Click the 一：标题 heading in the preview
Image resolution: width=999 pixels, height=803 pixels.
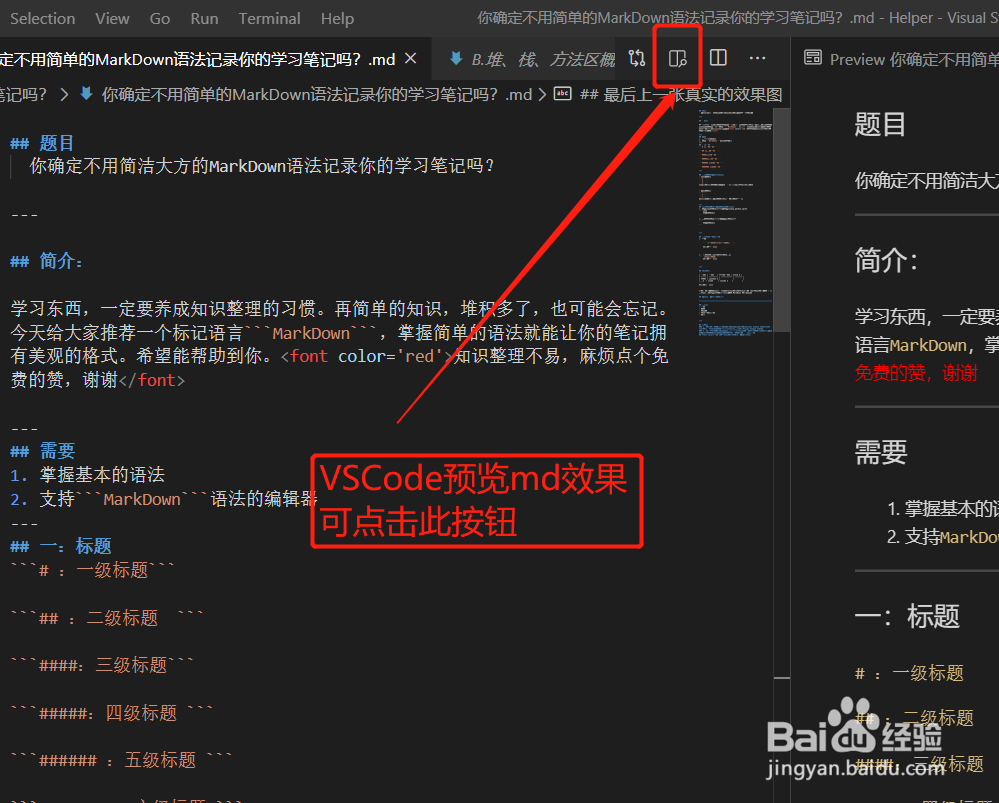click(907, 616)
